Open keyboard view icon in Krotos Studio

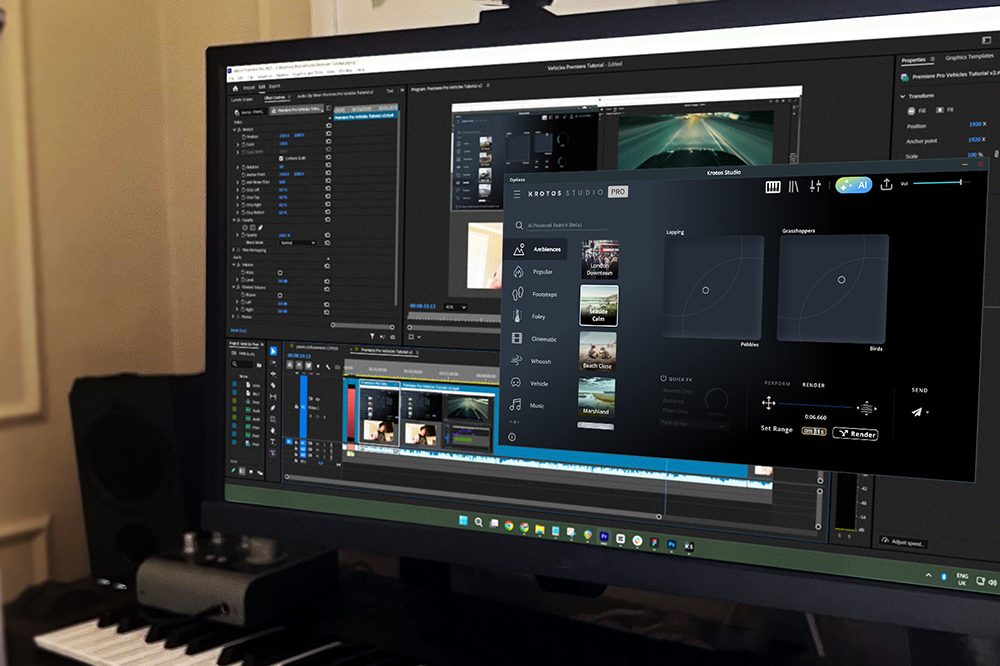tap(772, 187)
